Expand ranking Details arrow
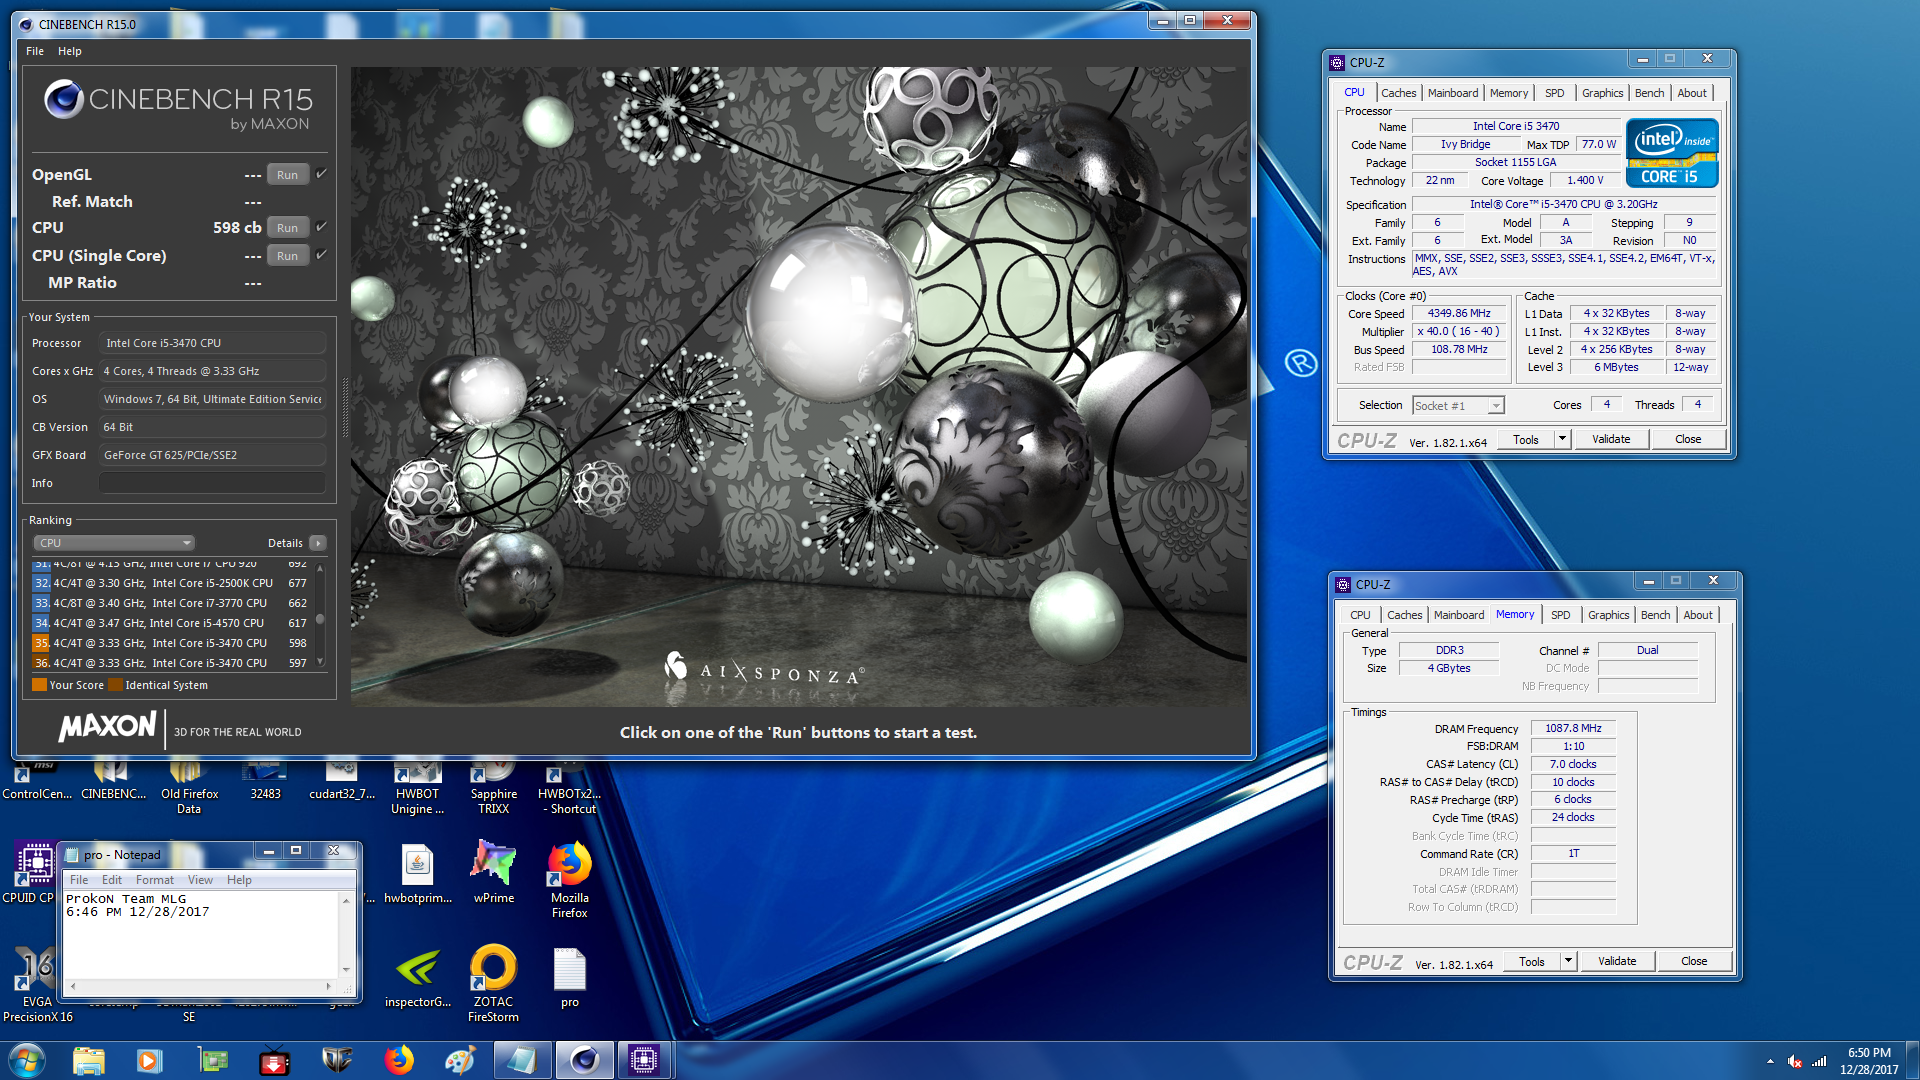This screenshot has width=1920, height=1080. click(318, 543)
